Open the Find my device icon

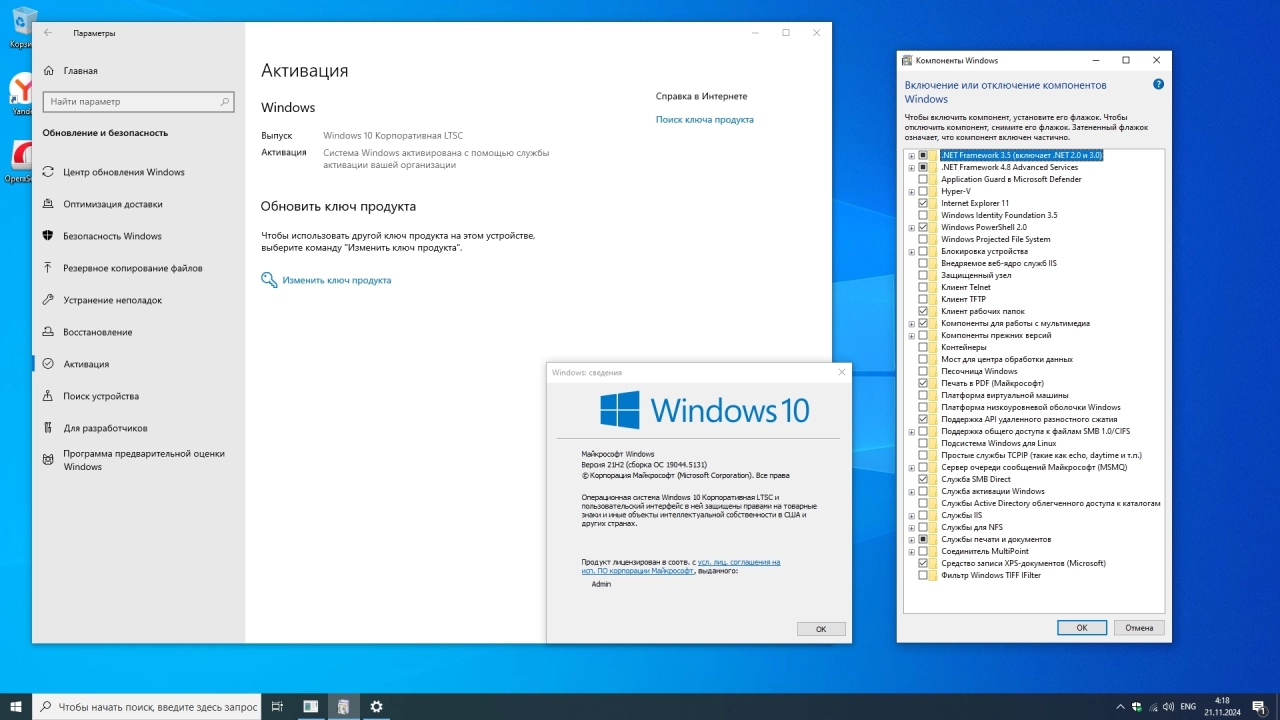click(x=48, y=396)
